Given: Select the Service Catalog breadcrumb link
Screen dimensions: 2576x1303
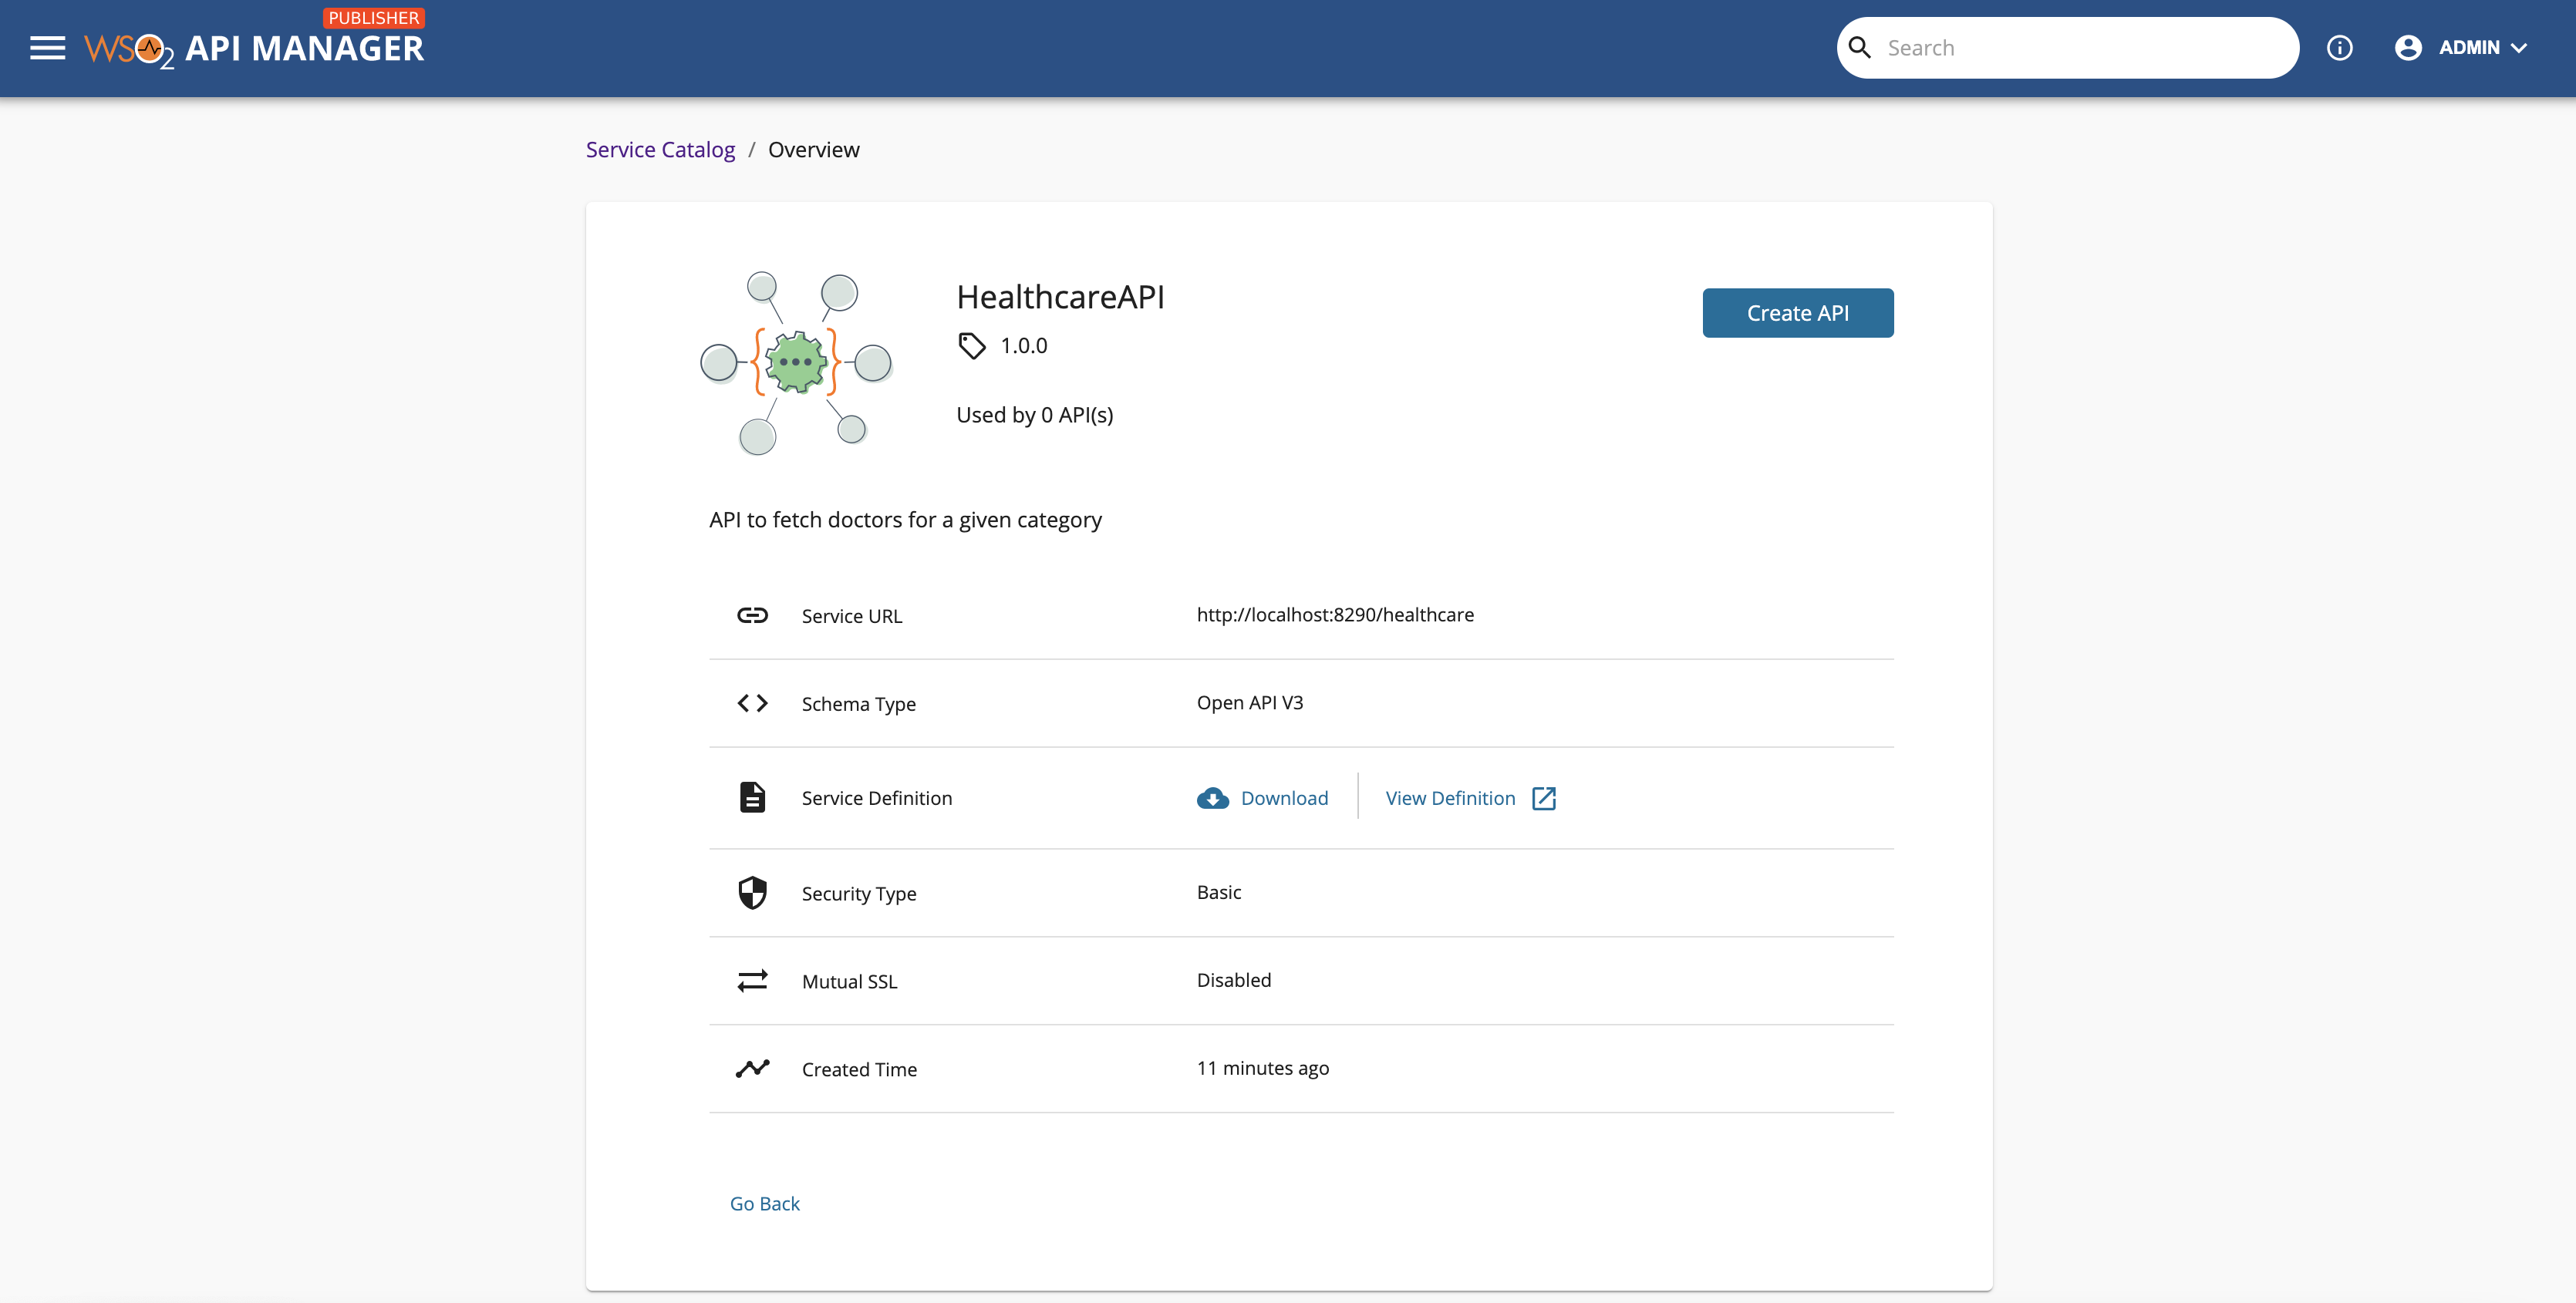Looking at the screenshot, I should pos(659,150).
